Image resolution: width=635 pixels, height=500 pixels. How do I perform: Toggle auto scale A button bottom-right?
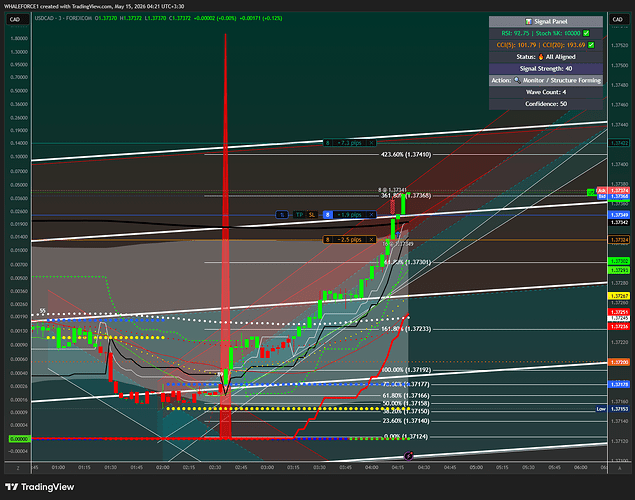(619, 468)
